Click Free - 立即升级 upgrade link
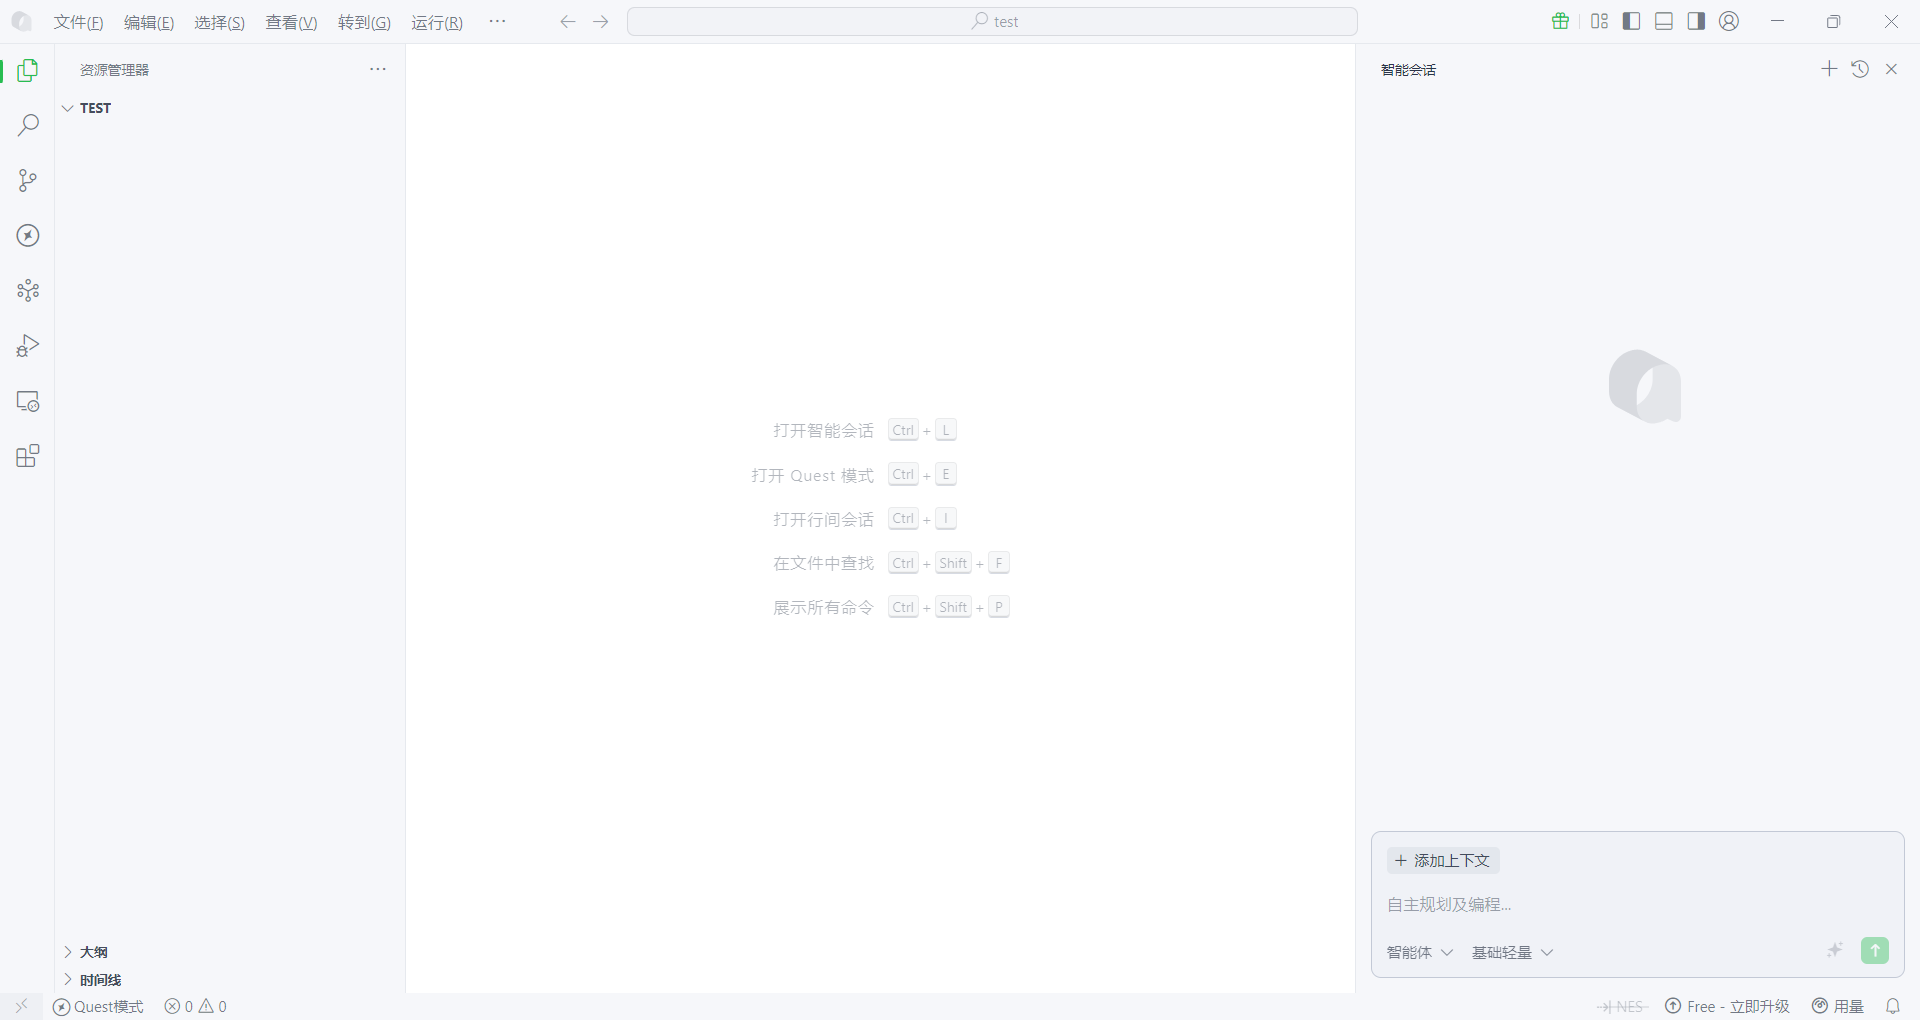This screenshot has height=1020, width=1920. pyautogui.click(x=1727, y=1006)
